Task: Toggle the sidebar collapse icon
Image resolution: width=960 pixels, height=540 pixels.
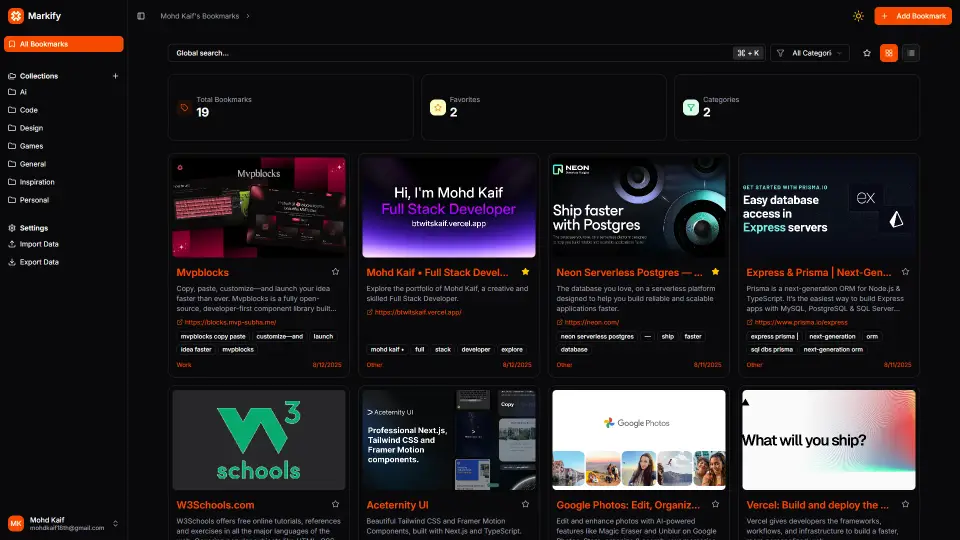Action: (141, 16)
